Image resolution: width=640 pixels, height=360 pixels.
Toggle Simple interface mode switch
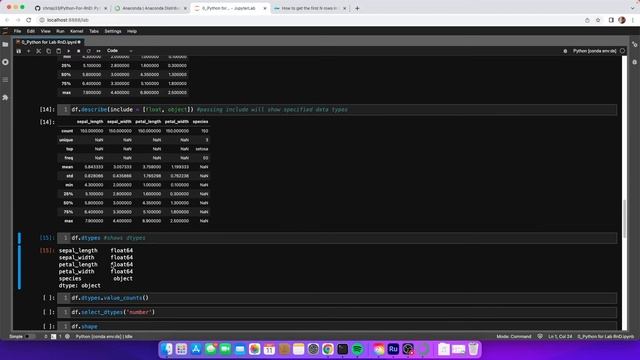(30, 336)
